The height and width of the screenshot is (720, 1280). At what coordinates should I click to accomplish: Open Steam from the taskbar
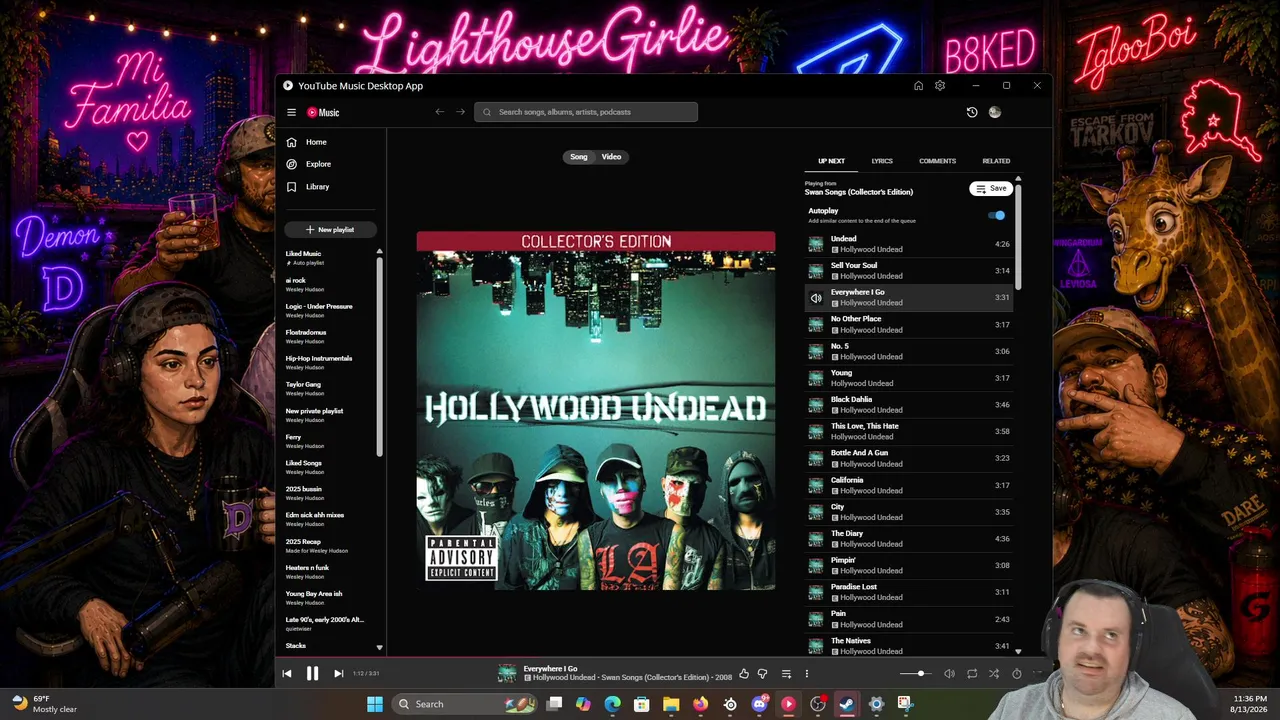tap(847, 704)
